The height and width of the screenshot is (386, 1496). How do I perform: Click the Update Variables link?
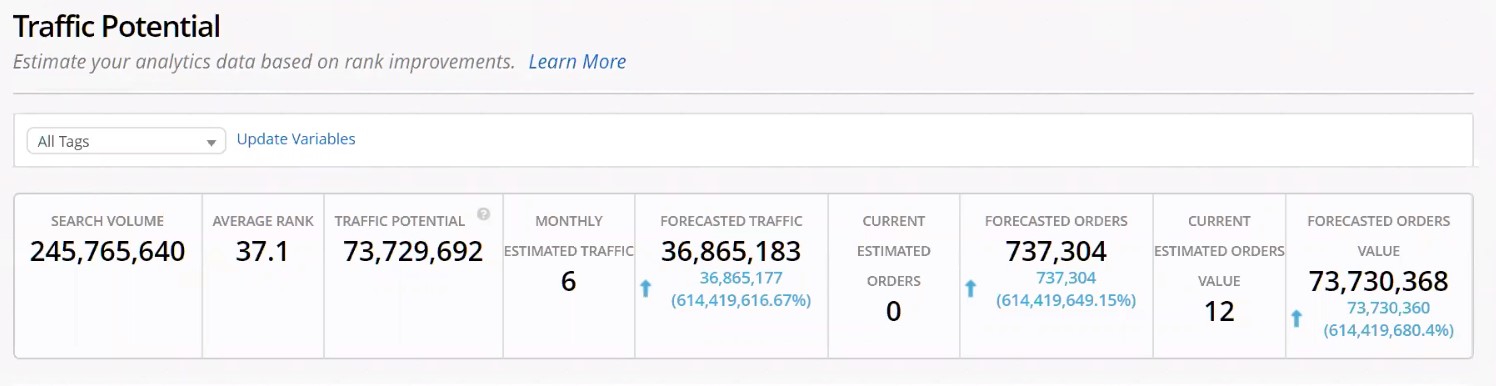[x=296, y=139]
